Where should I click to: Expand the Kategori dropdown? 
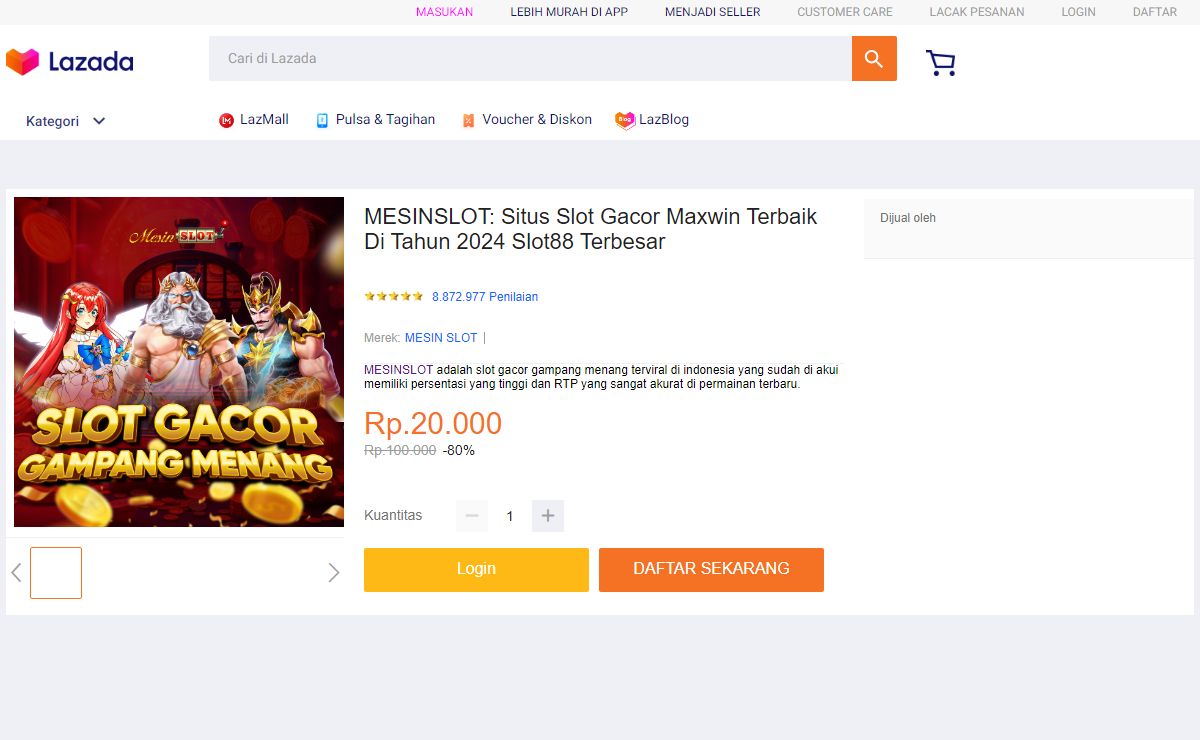pos(66,121)
